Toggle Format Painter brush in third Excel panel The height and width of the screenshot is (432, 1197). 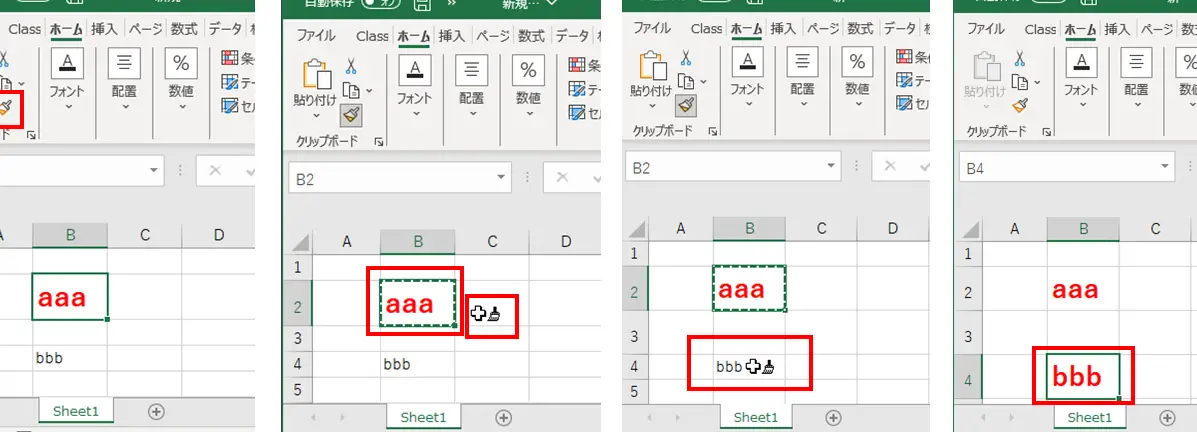[686, 106]
